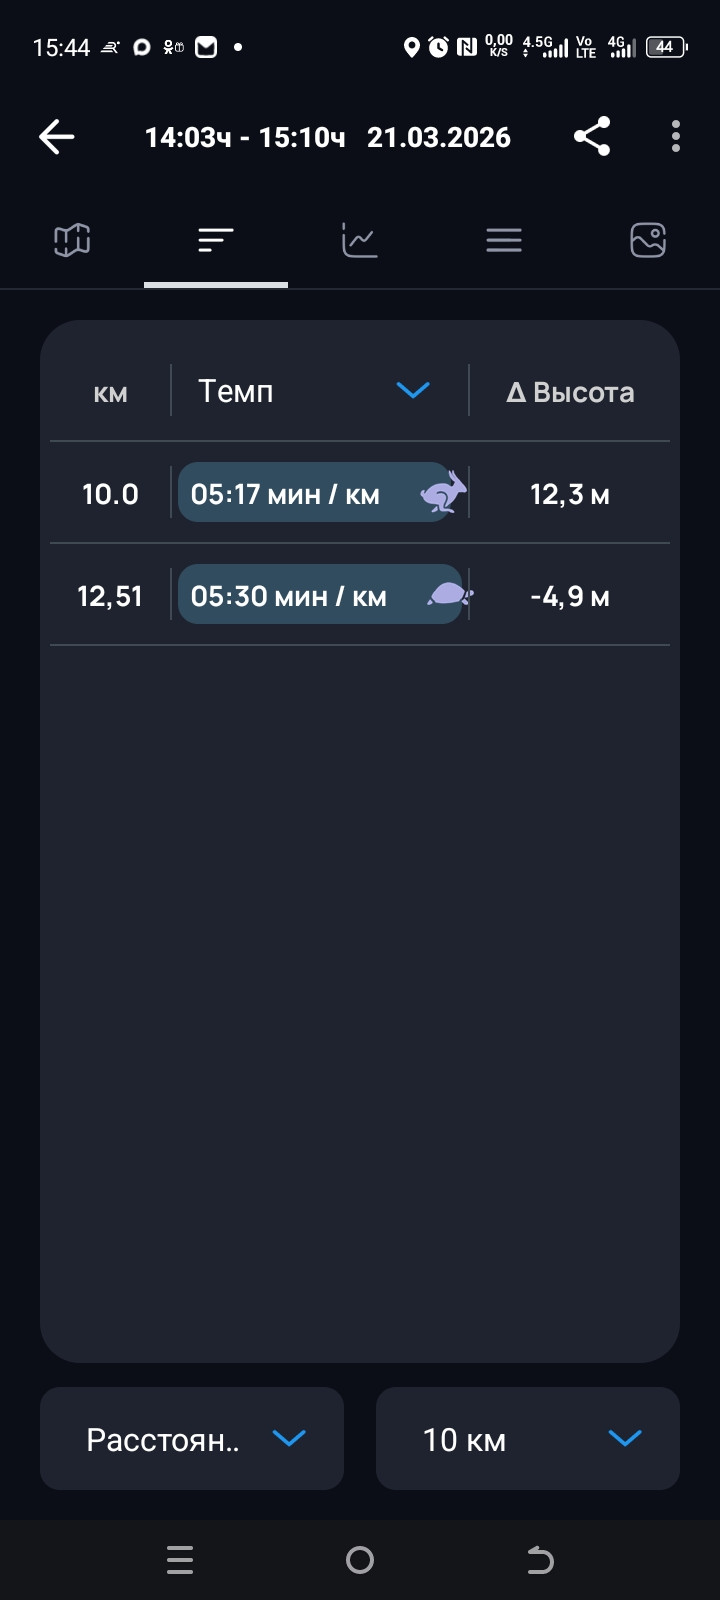This screenshot has height=1600, width=720.
Task: Open the 10 км interval dropdown
Action: [x=528, y=1438]
